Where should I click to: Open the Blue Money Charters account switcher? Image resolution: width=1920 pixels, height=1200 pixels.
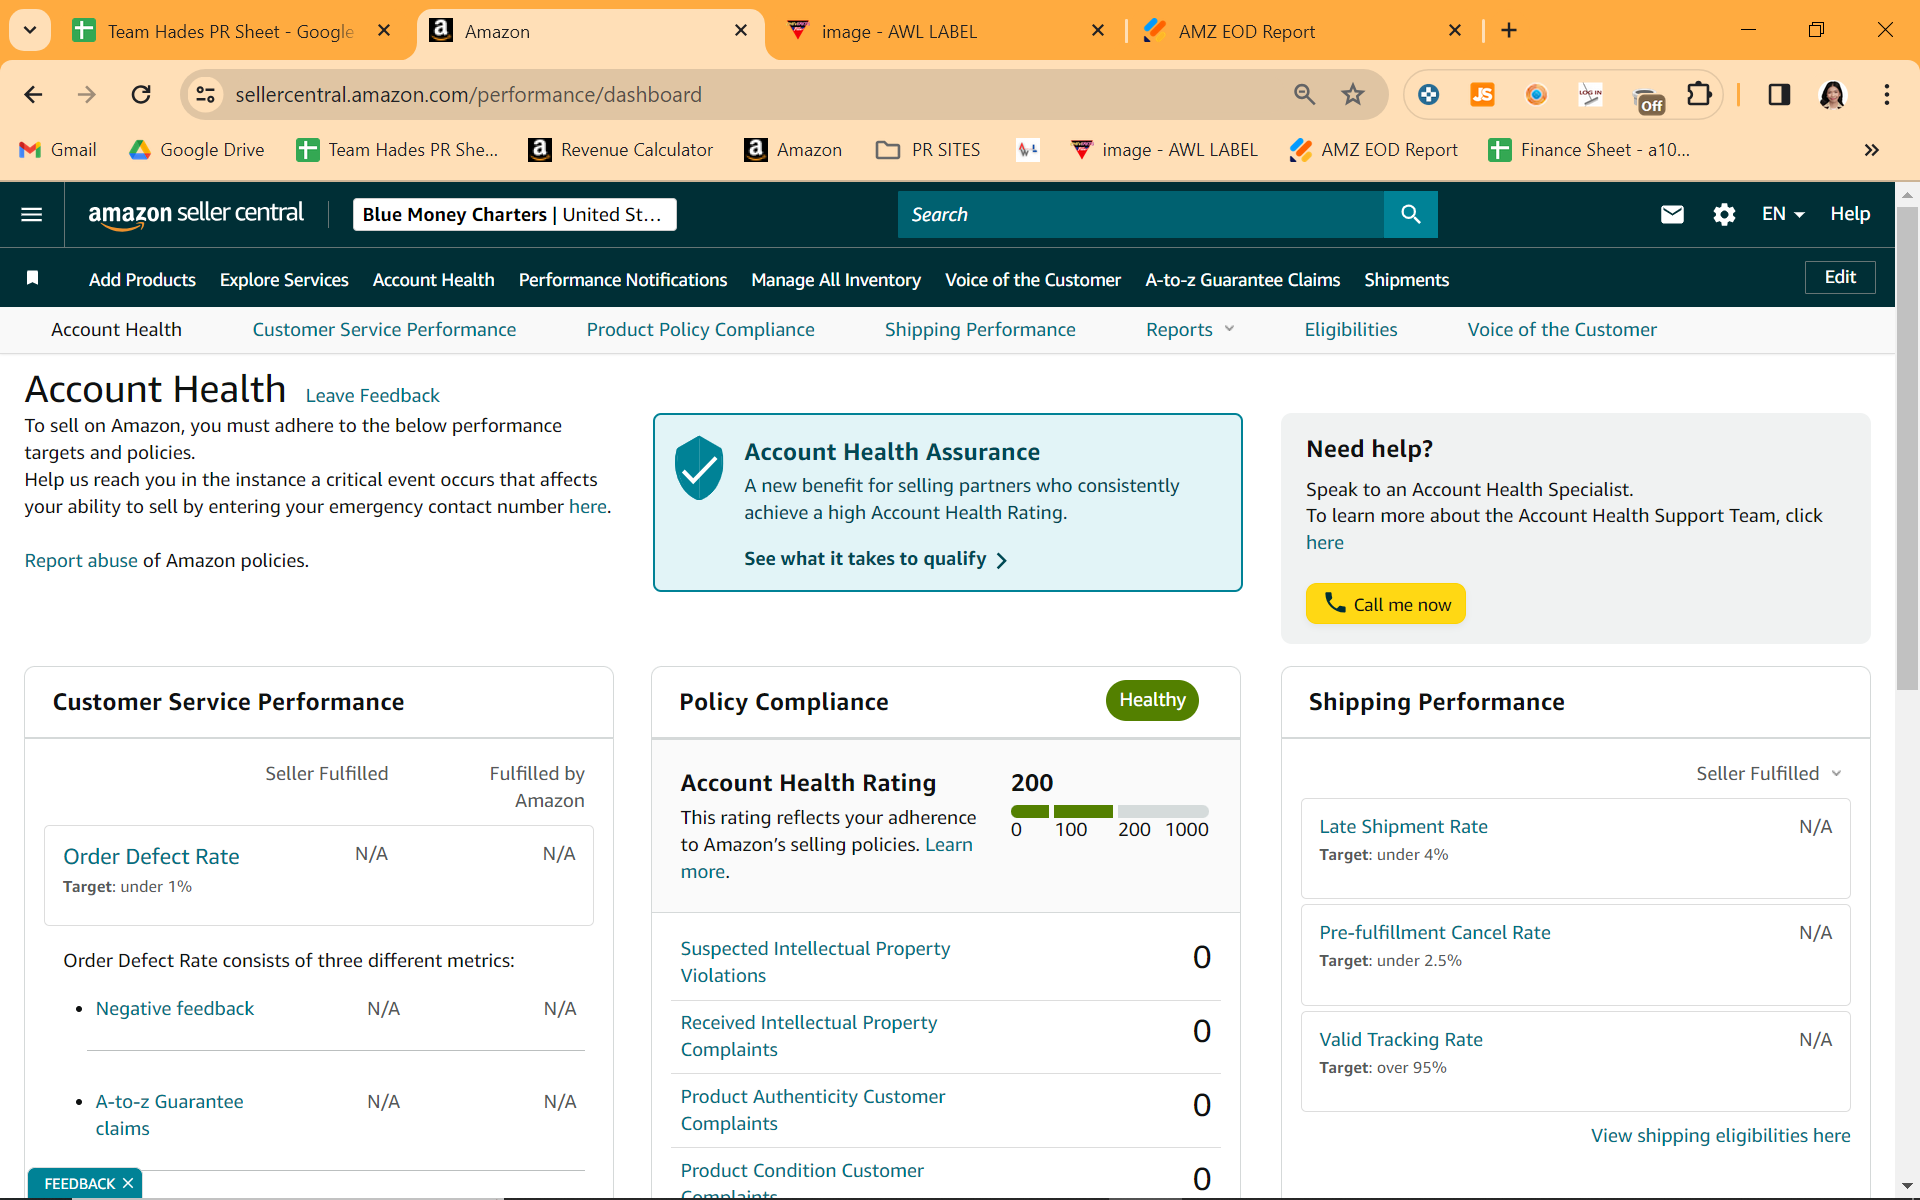514,214
